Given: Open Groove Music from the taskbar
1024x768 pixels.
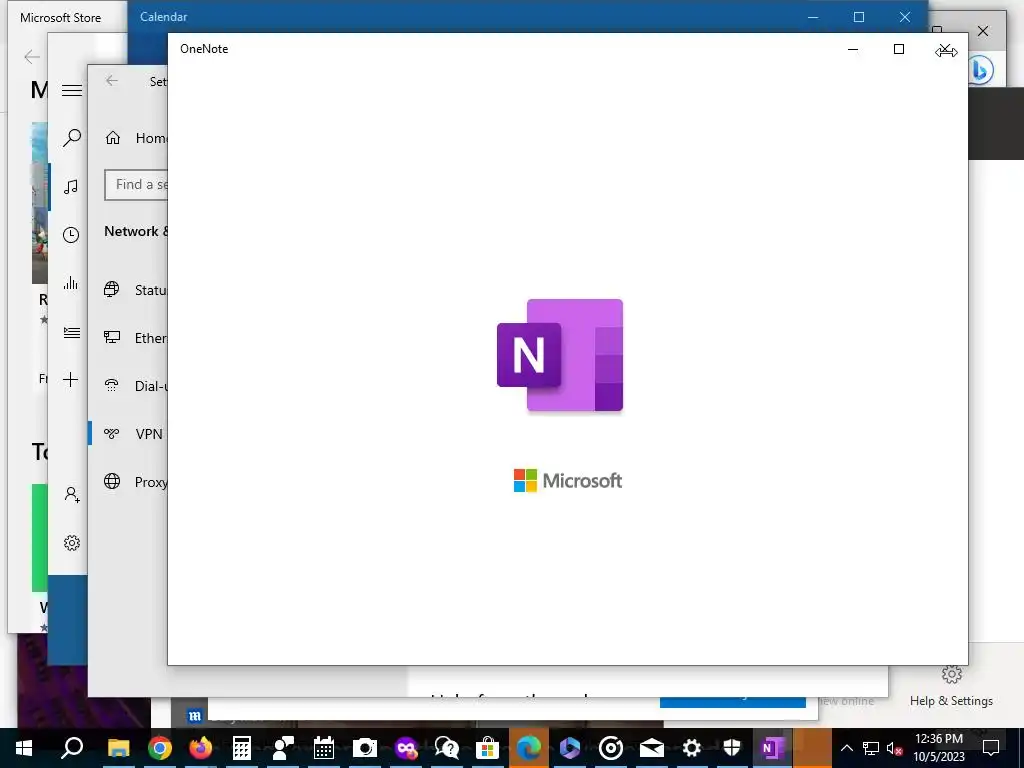Looking at the screenshot, I should click(x=611, y=748).
